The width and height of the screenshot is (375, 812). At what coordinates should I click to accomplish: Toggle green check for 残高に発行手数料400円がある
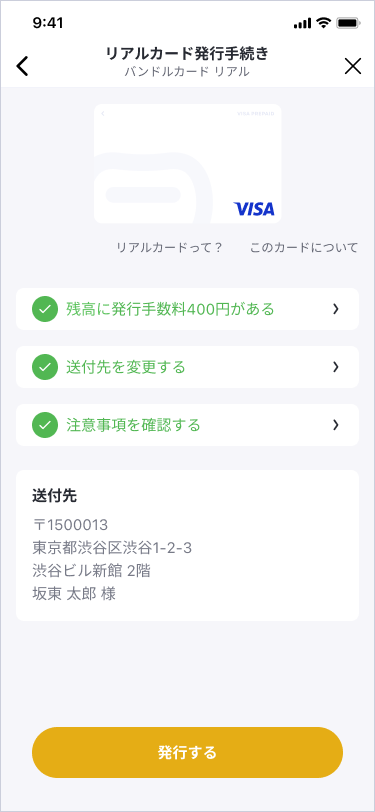click(45, 309)
